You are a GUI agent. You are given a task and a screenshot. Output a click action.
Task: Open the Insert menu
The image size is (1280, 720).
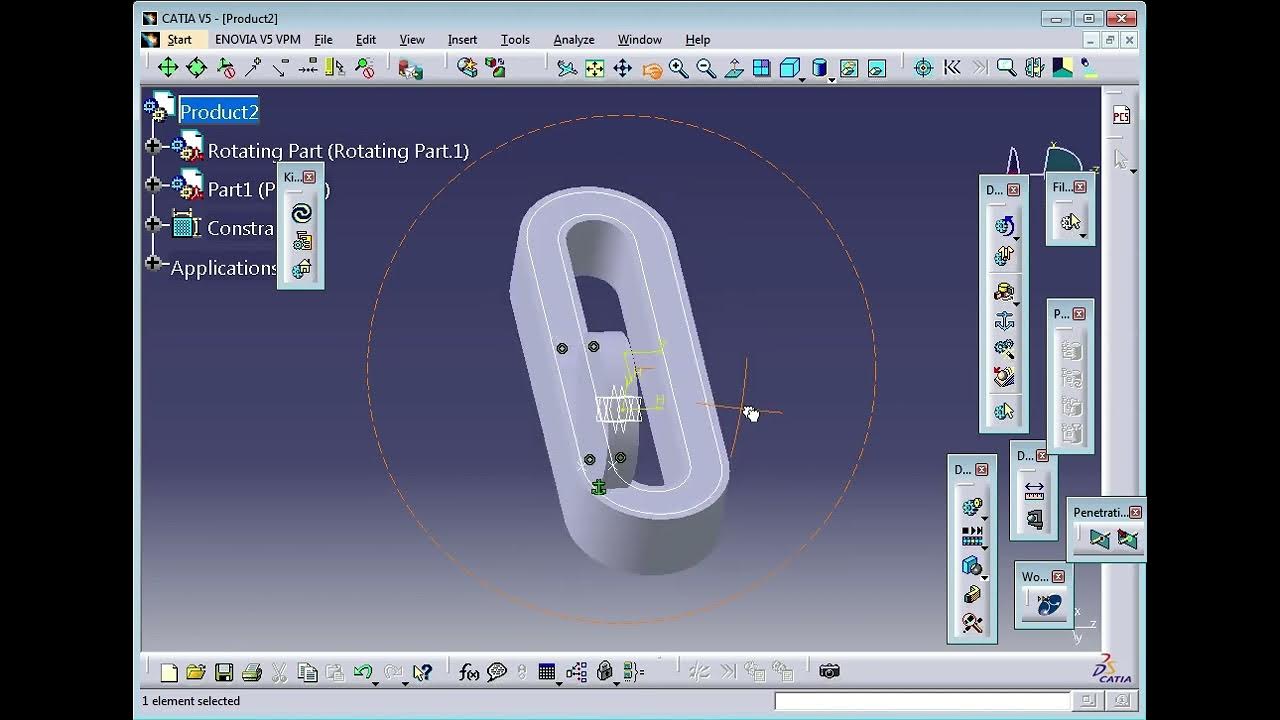click(462, 40)
